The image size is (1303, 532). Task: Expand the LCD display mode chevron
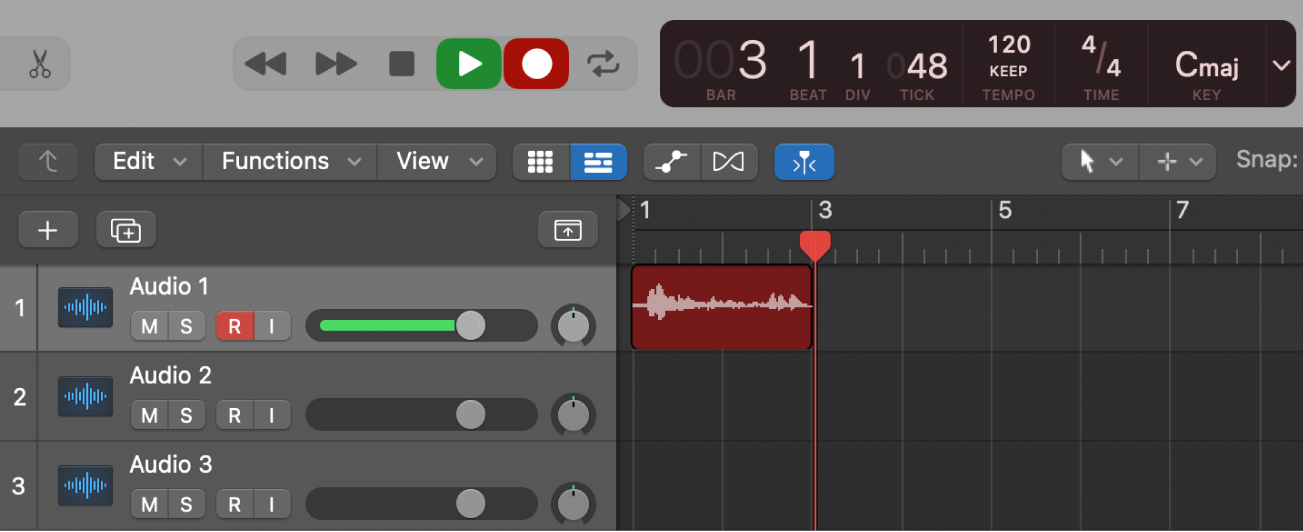1281,66
